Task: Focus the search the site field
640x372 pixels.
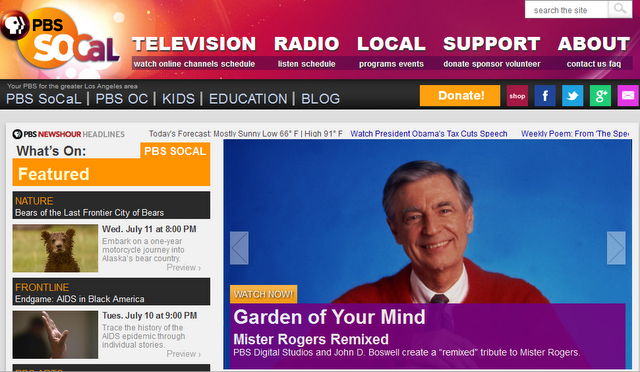Action: [567, 10]
